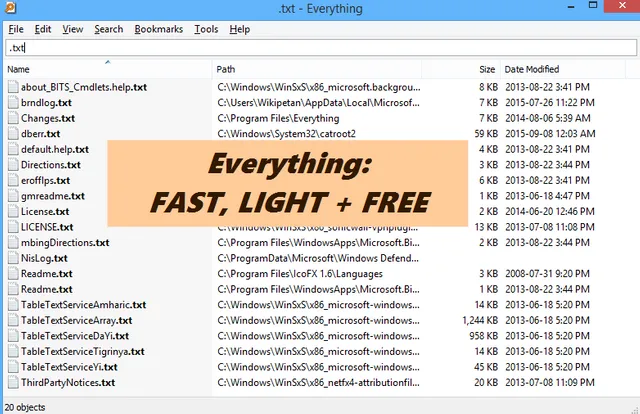
Task: Click file icon of TableTextServiceArray.txt
Action: tap(13, 320)
